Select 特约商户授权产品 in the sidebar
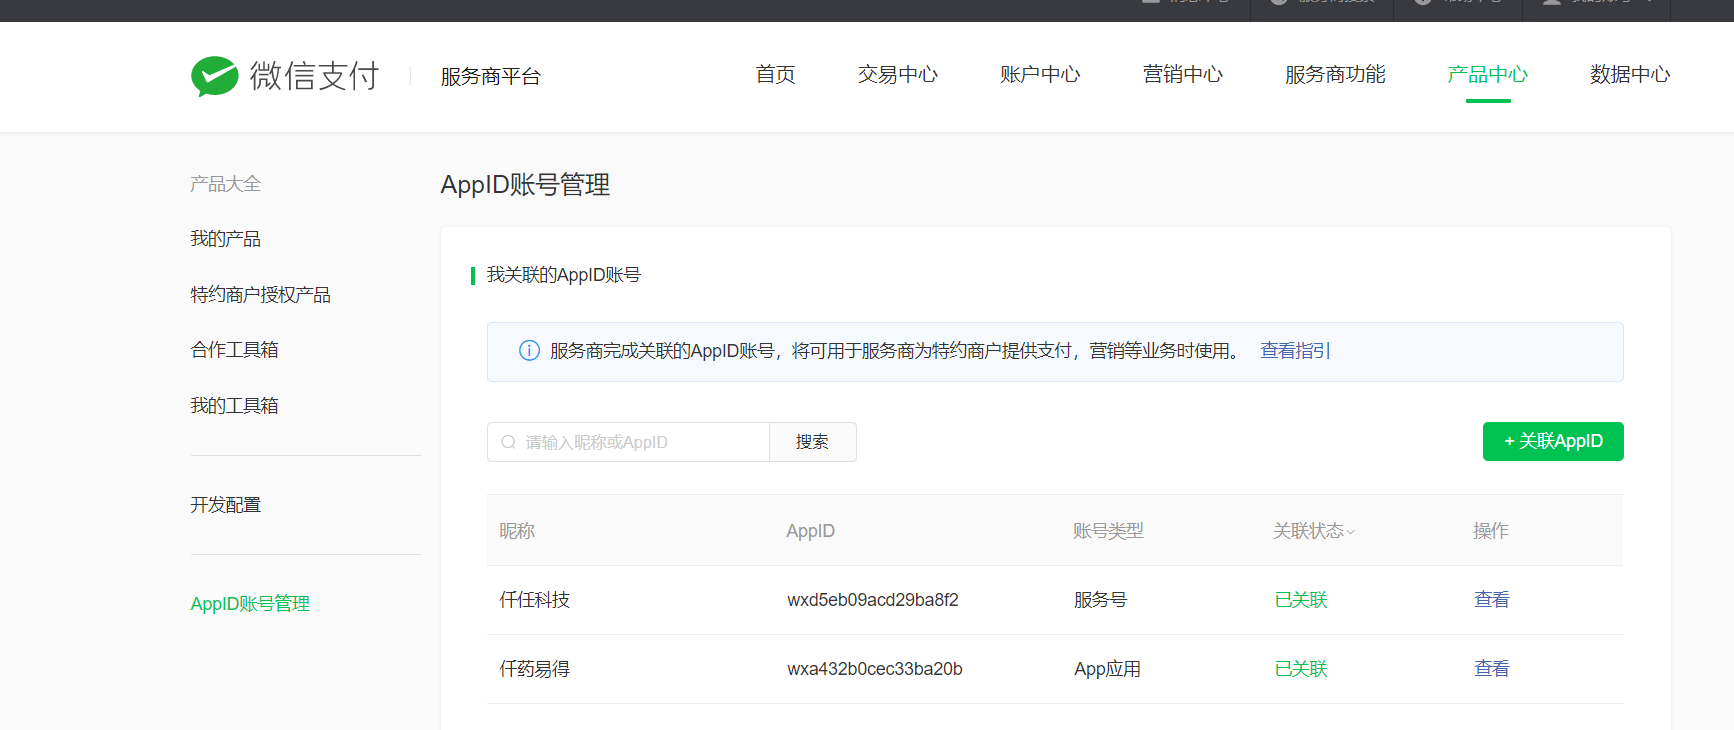Image resolution: width=1734 pixels, height=730 pixels. pos(260,295)
